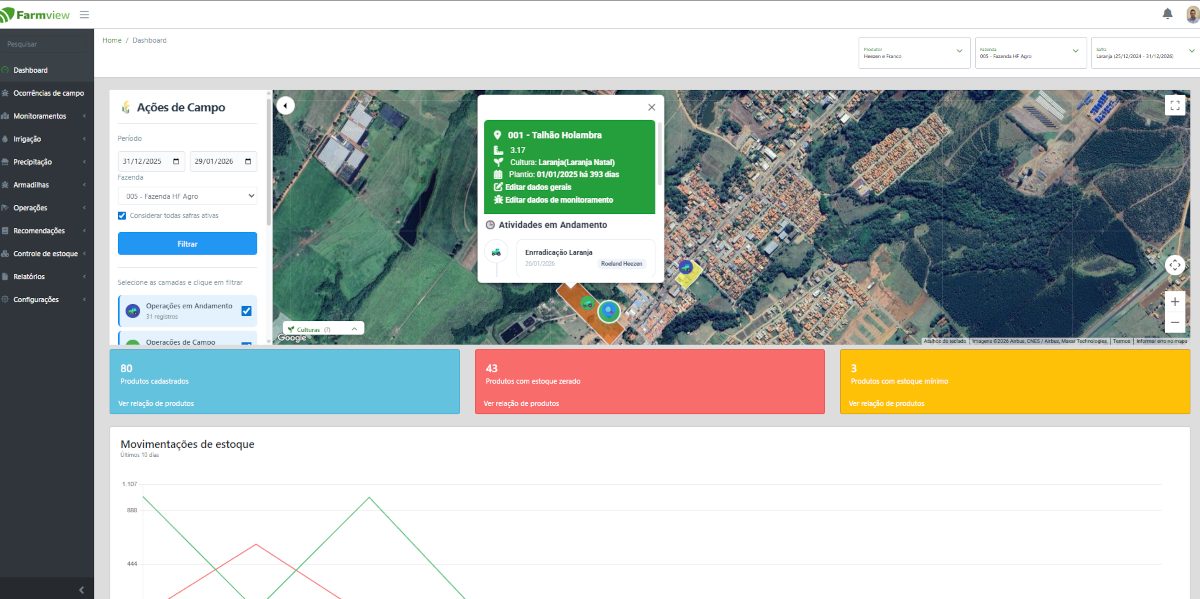
Task: Click the Ocorrências de campo bug icon
Action: coord(6,93)
